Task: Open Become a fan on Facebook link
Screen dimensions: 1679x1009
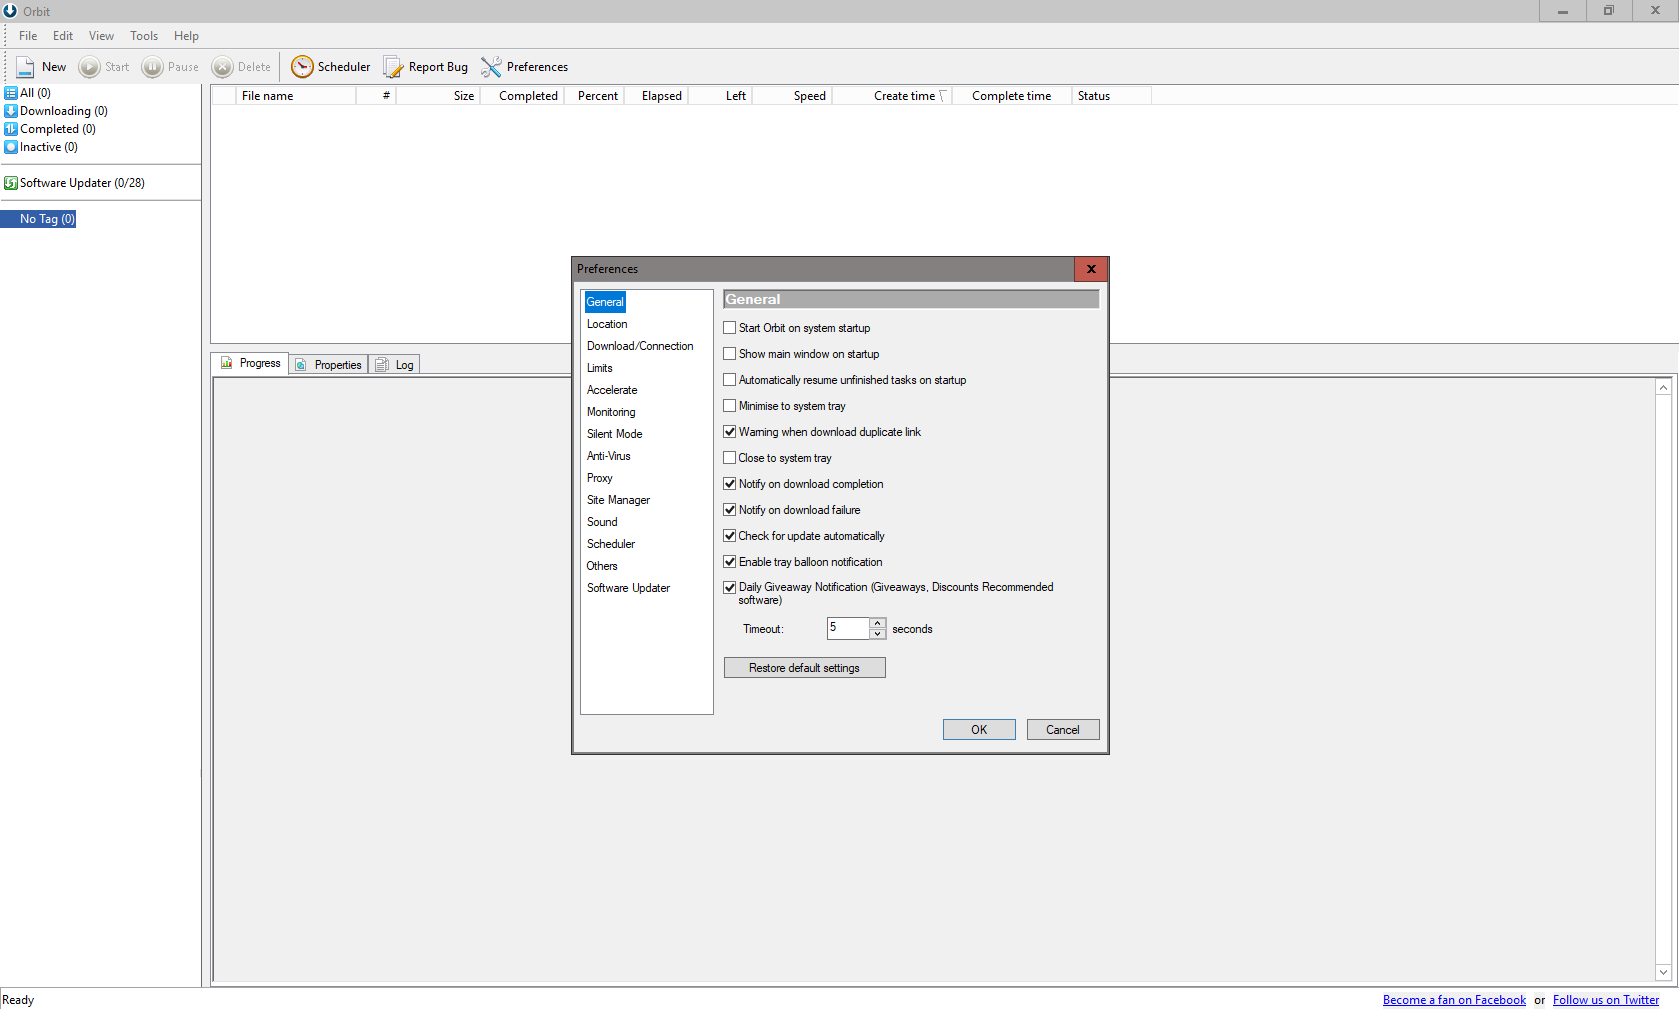Action: tap(1454, 1000)
